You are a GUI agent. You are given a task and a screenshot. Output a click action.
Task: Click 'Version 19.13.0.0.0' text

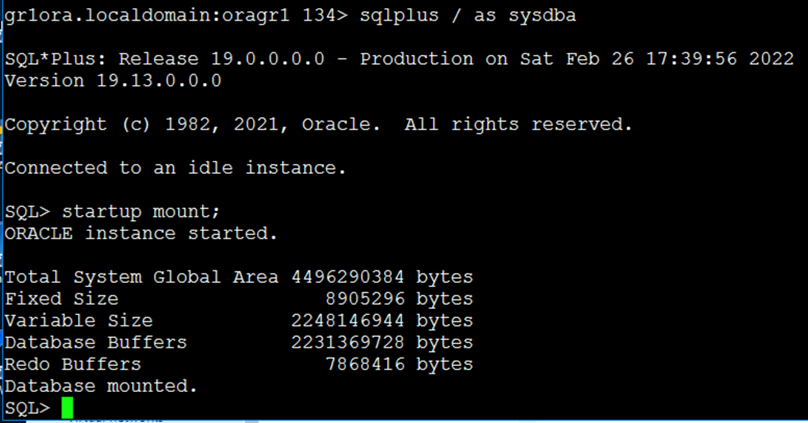(x=113, y=81)
